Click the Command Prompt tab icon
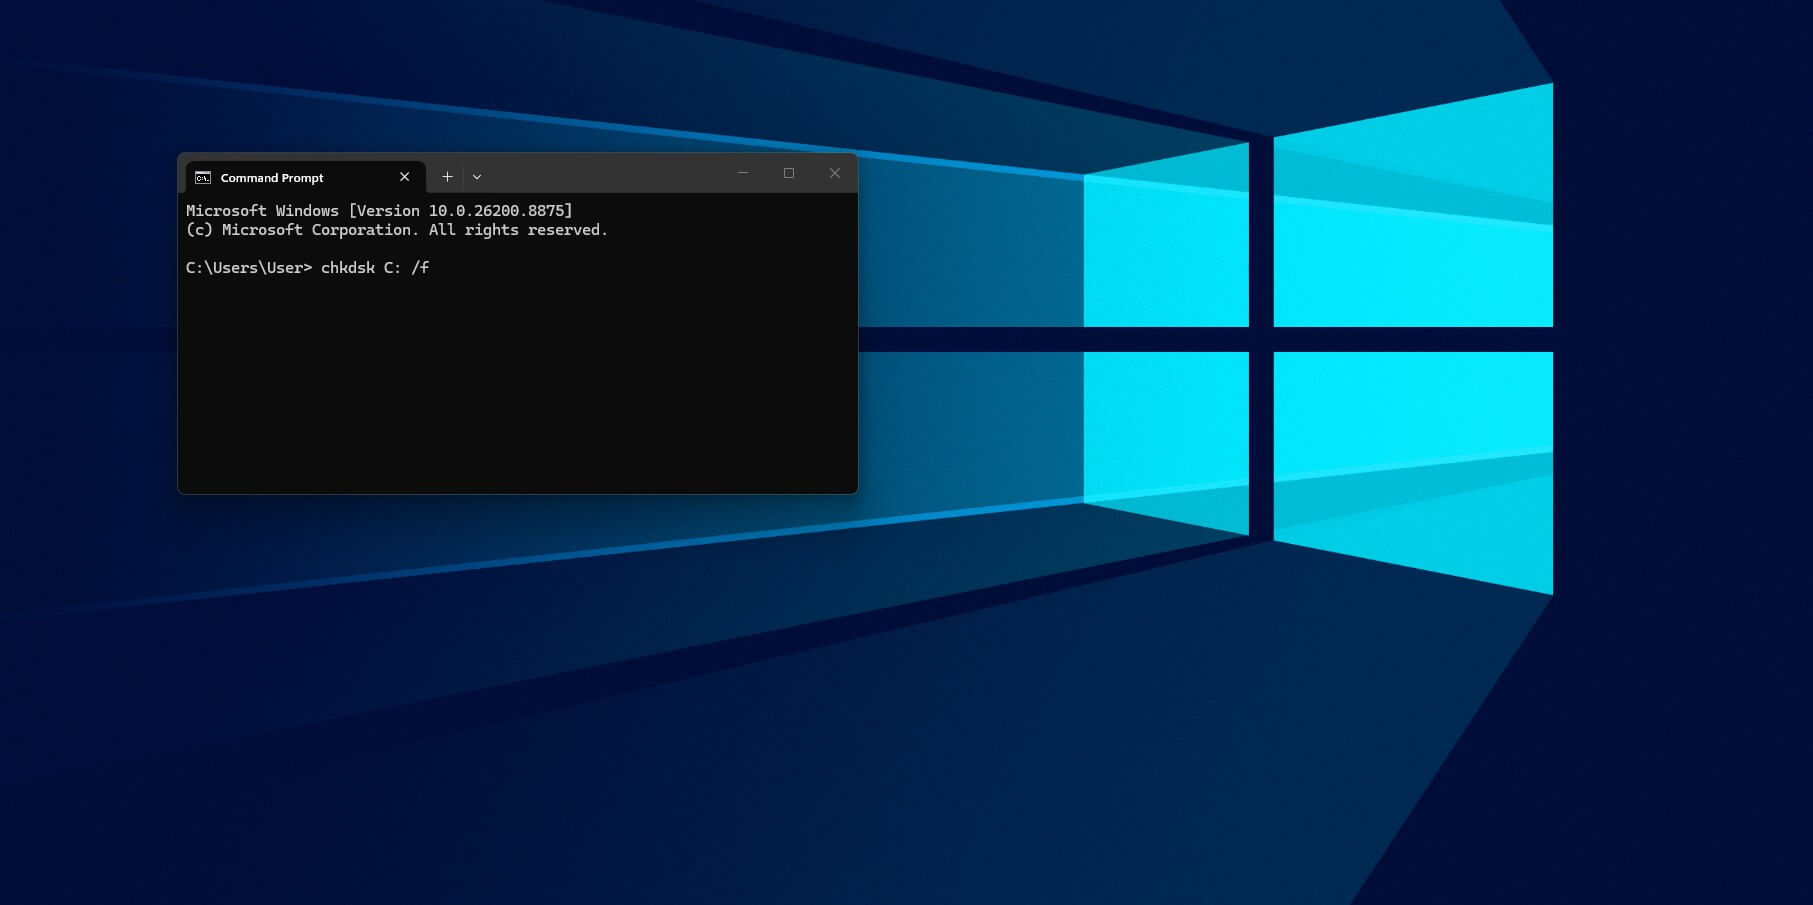Screen dimensions: 1813x905 point(203,177)
